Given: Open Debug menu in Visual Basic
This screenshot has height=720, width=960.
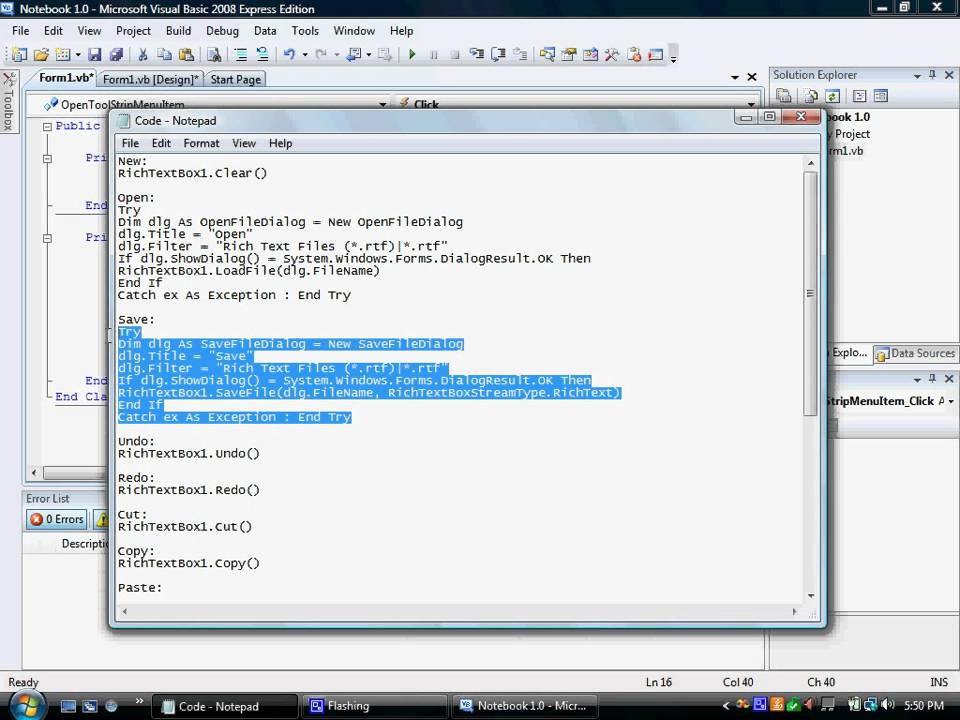Looking at the screenshot, I should (222, 31).
